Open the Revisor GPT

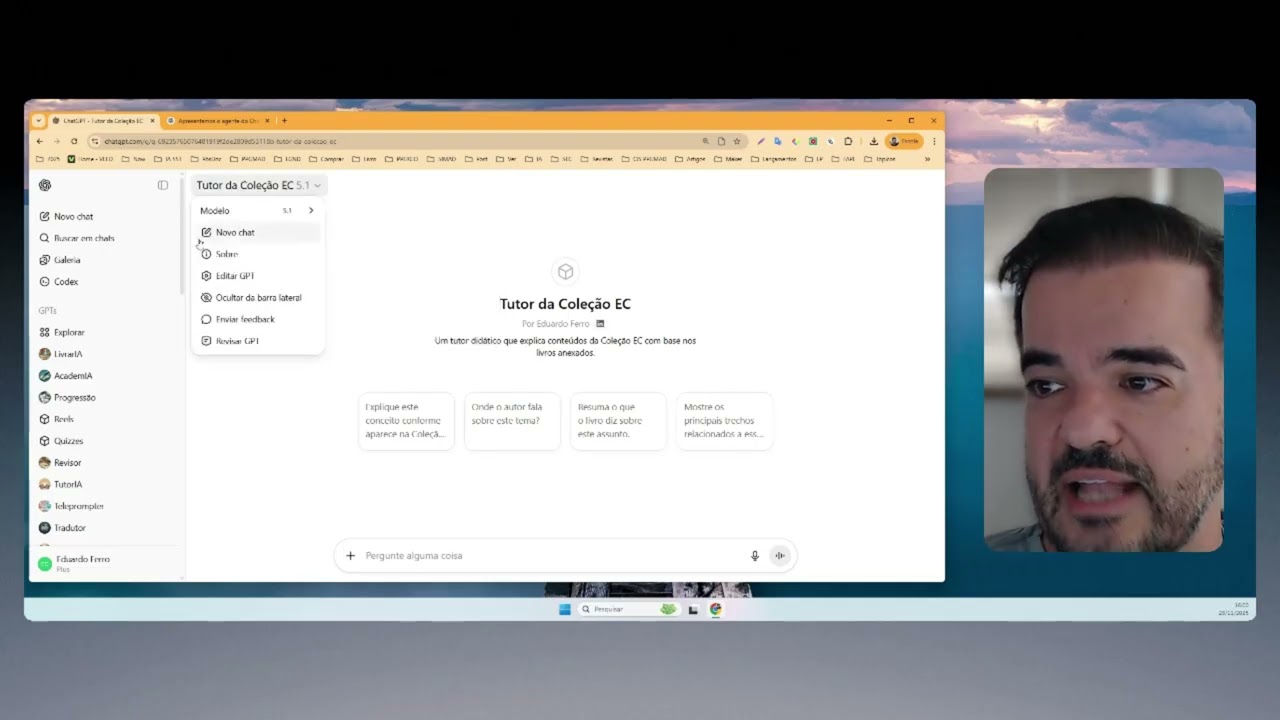coord(60,463)
